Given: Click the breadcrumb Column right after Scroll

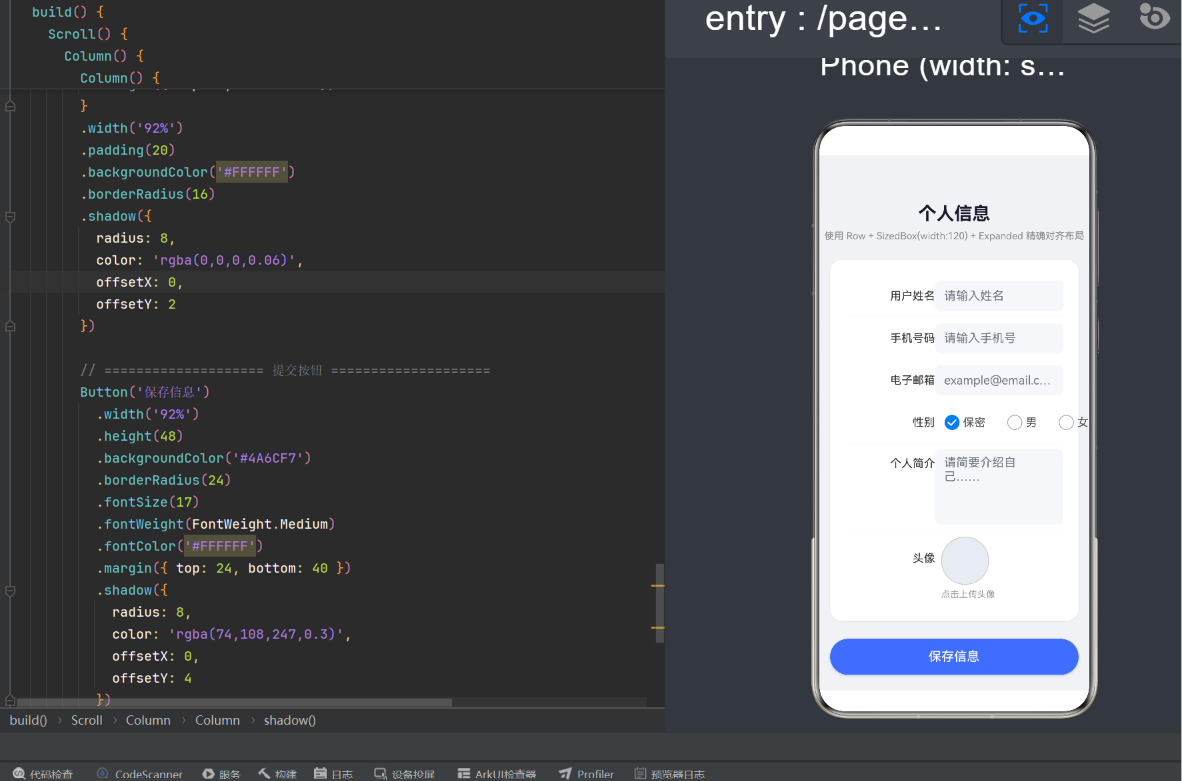Looking at the screenshot, I should tap(148, 720).
